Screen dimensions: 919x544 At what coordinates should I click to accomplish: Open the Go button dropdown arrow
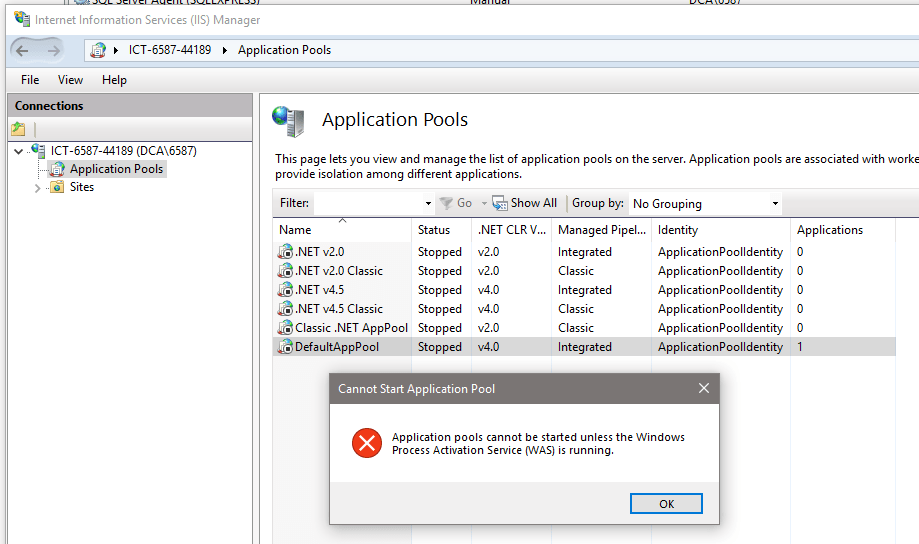[x=484, y=203]
